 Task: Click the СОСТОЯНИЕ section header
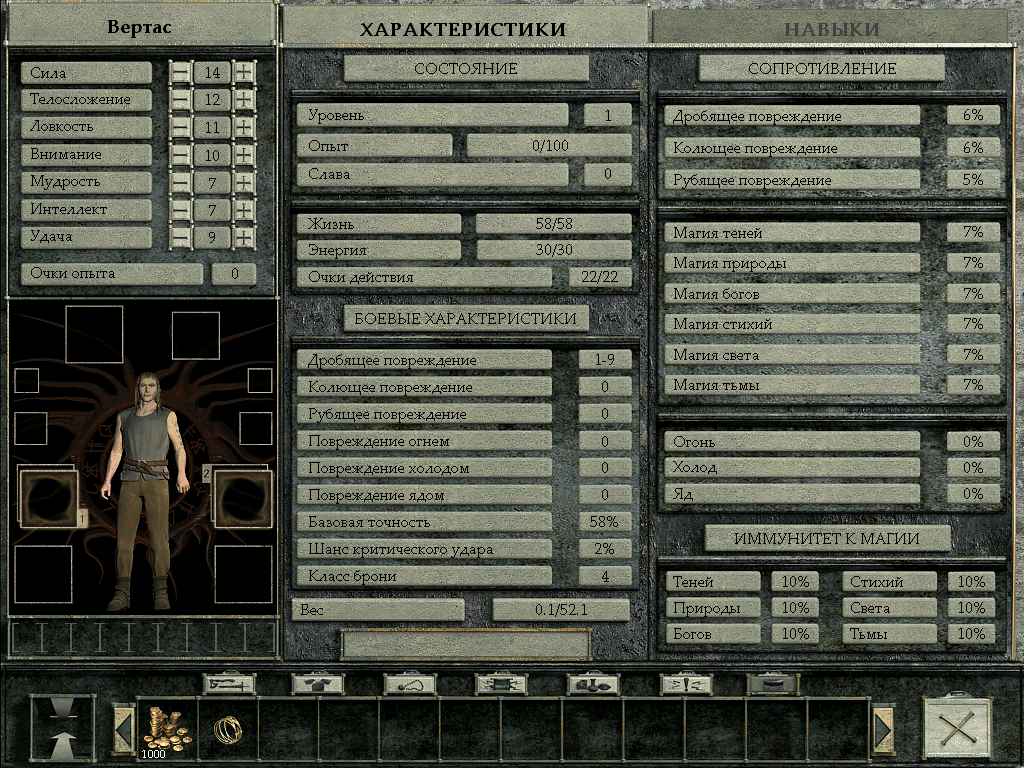(466, 68)
